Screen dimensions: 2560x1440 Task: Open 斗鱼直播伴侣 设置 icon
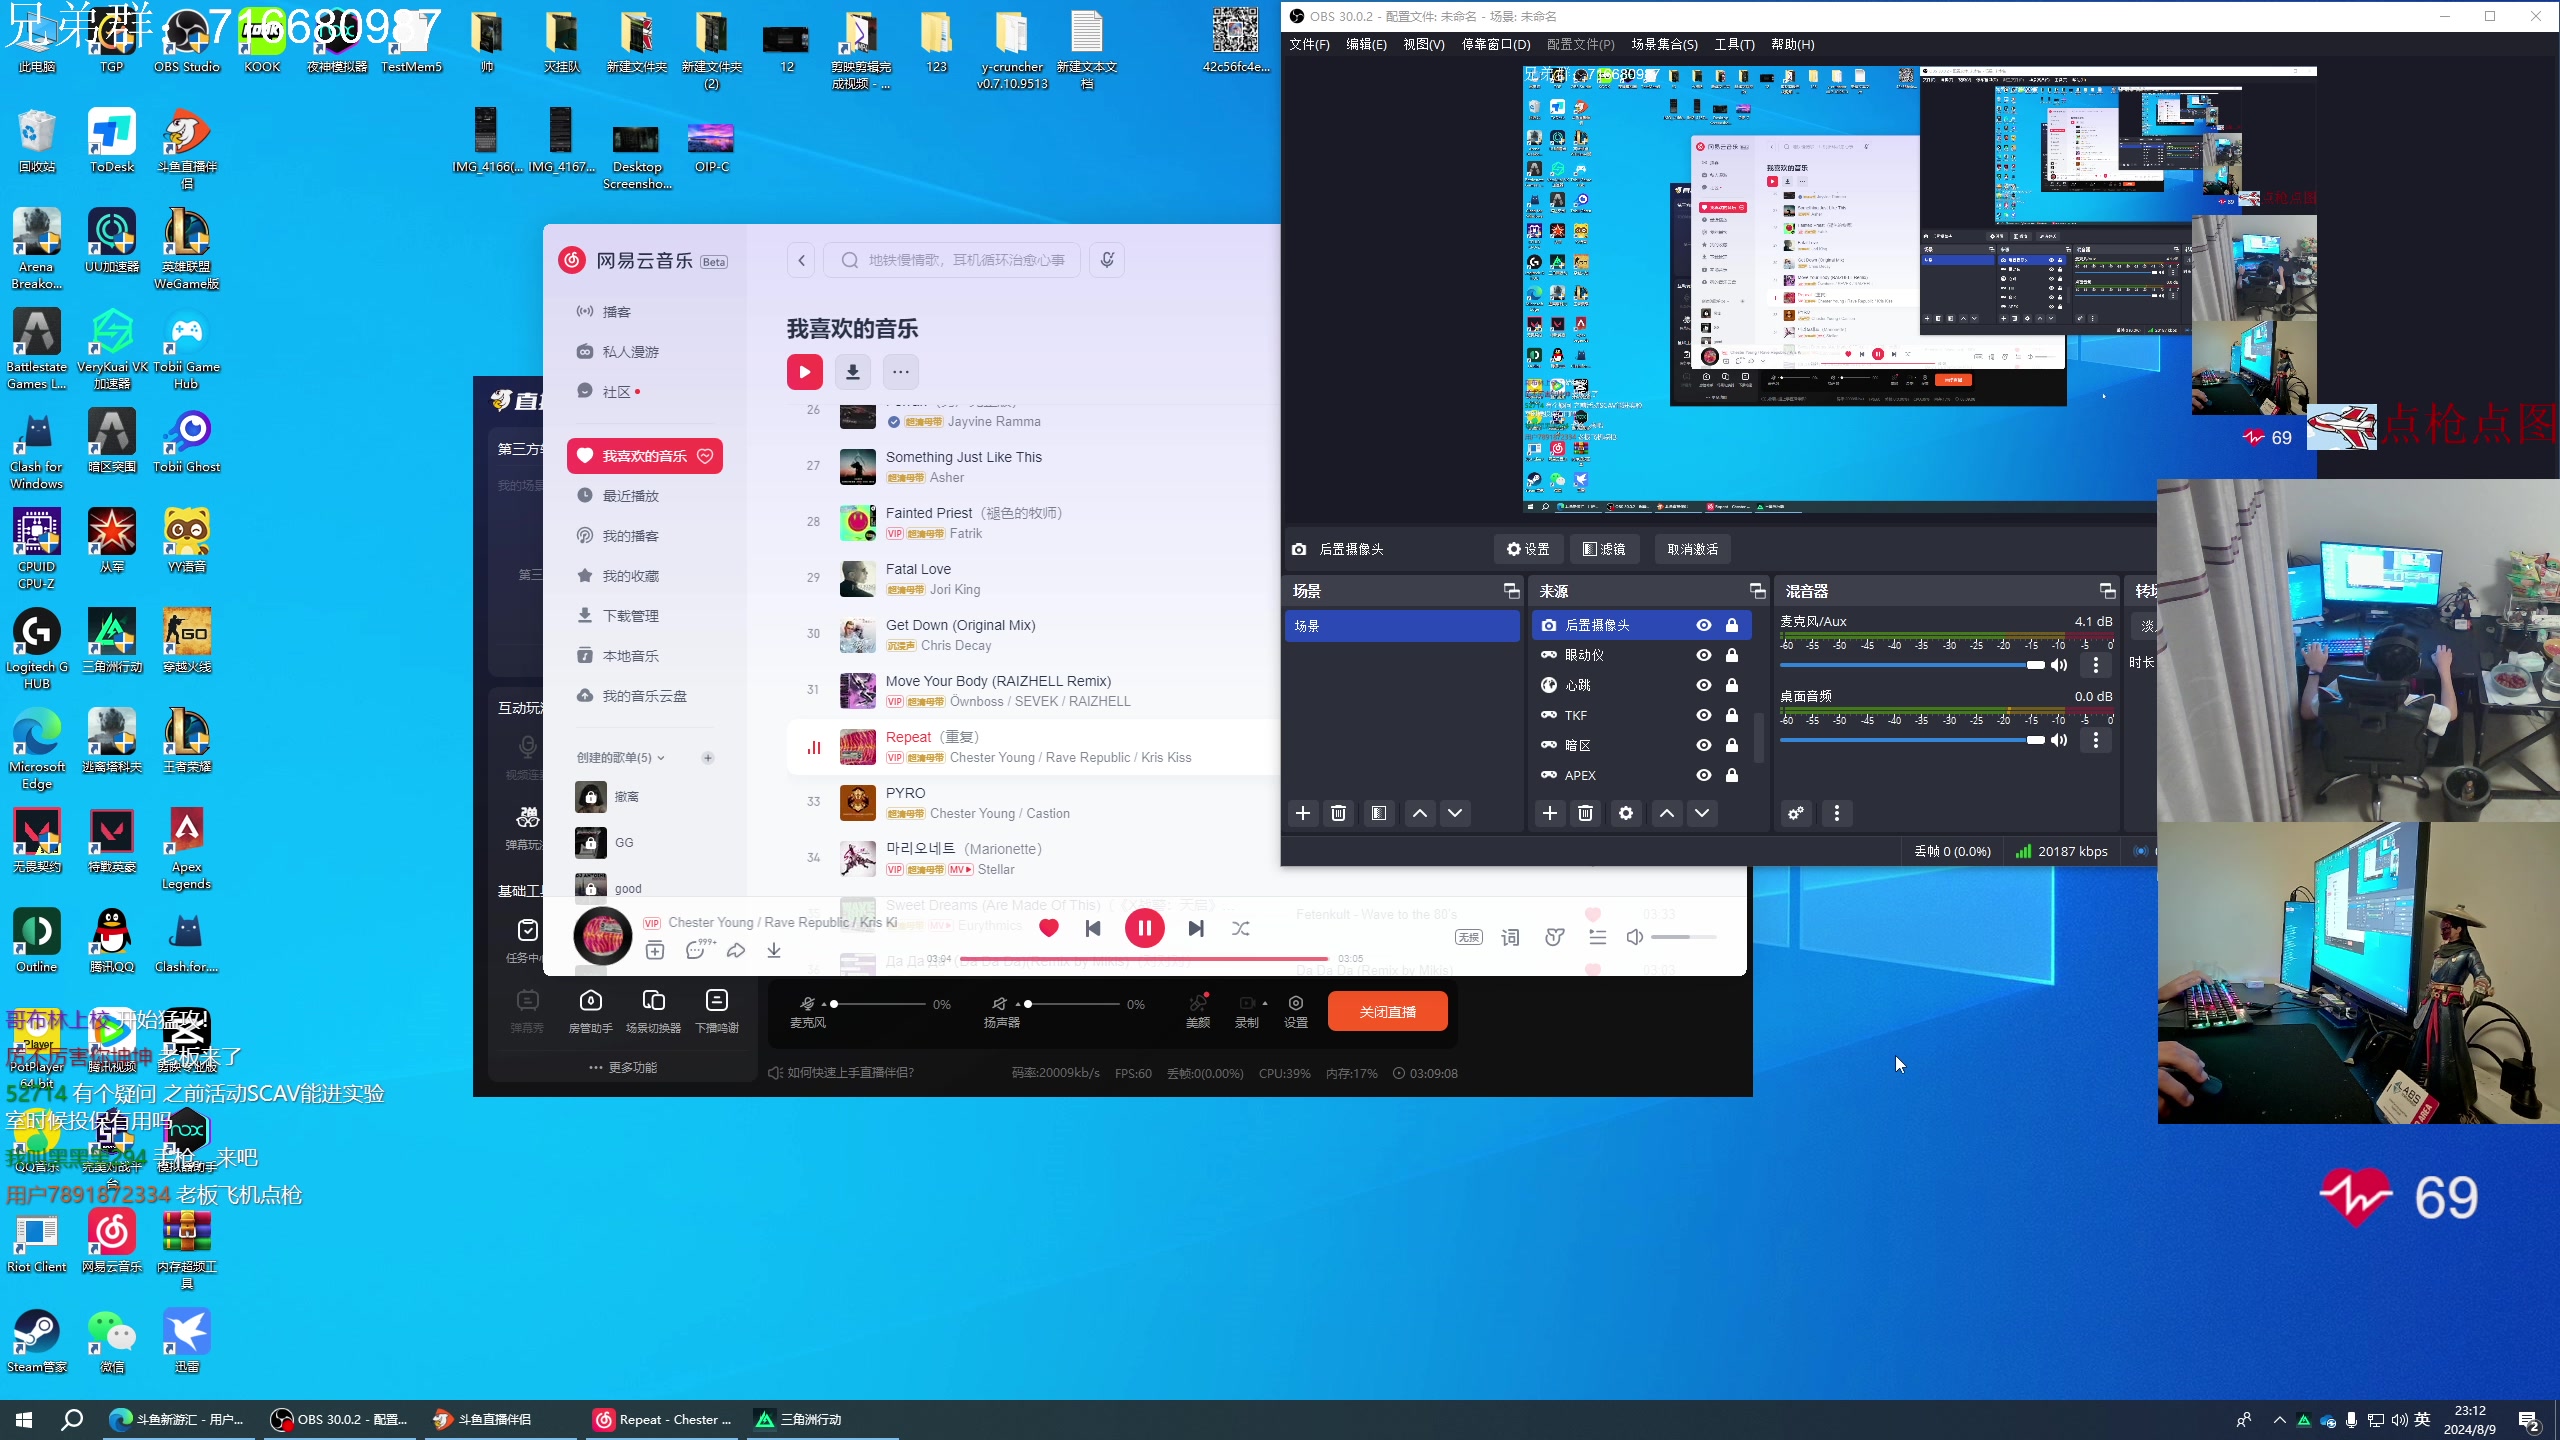(x=1296, y=1011)
